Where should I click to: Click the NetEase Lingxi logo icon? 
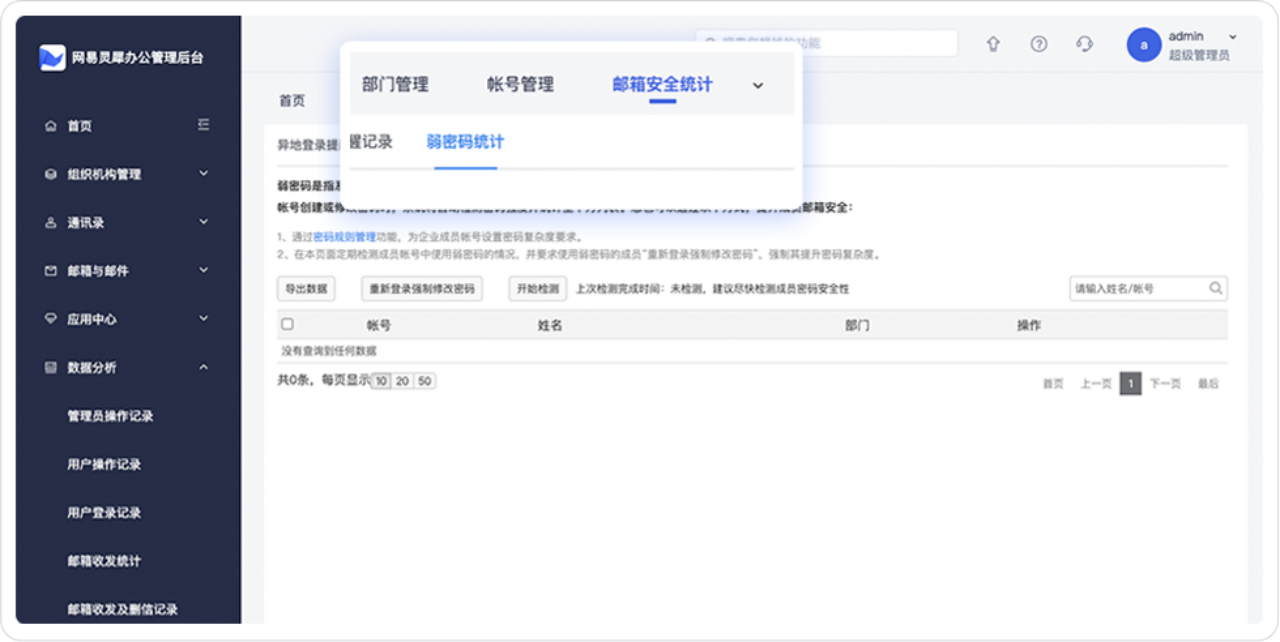pos(52,58)
